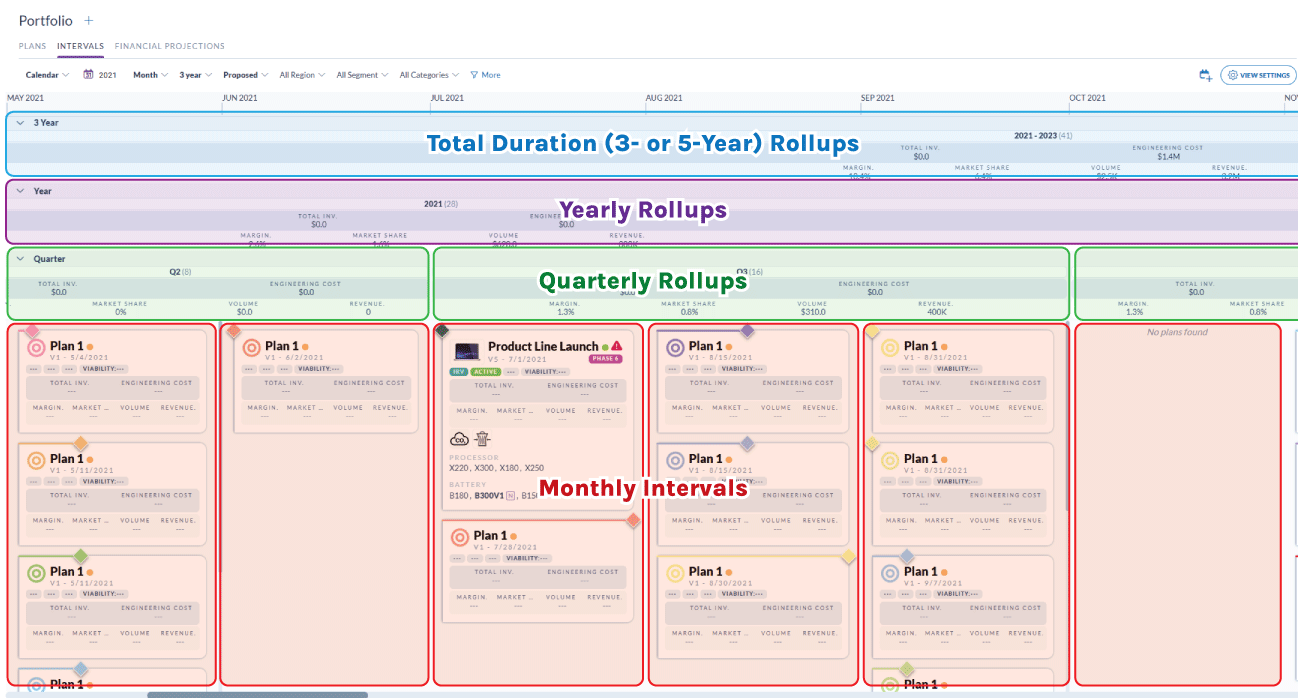1298x698 pixels.
Task: Click the red warning icon on Product Line Launch
Action: [617, 346]
